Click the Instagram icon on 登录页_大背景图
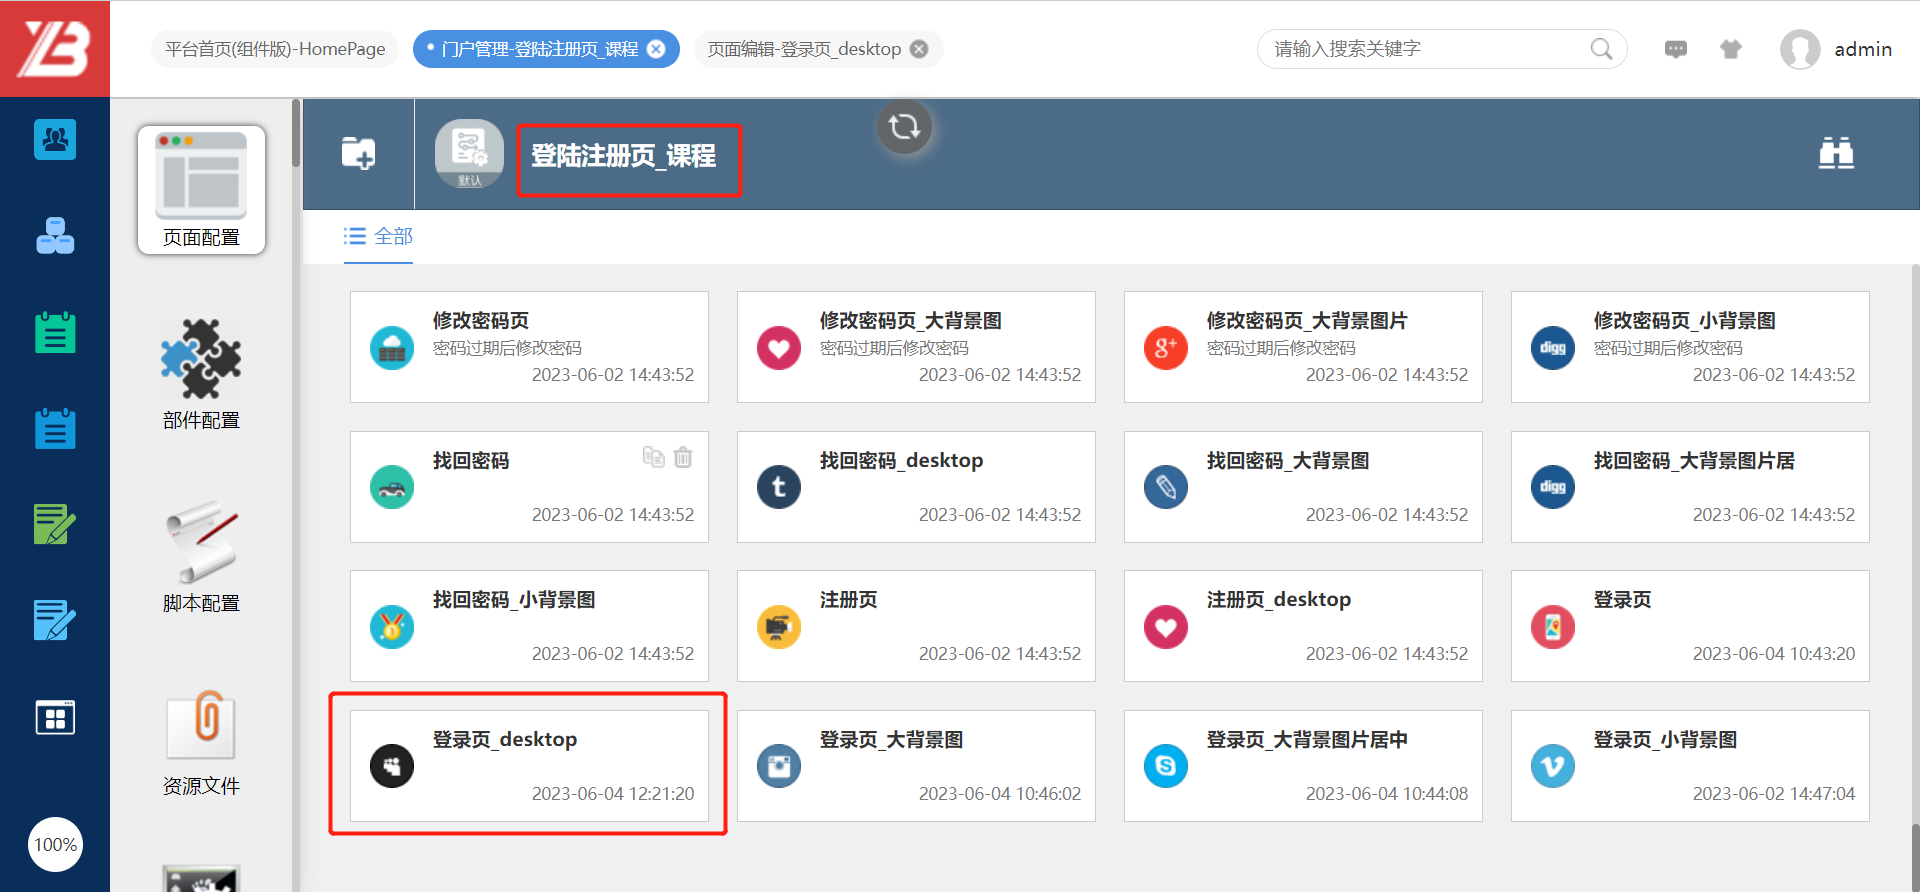This screenshot has height=892, width=1920. point(779,767)
